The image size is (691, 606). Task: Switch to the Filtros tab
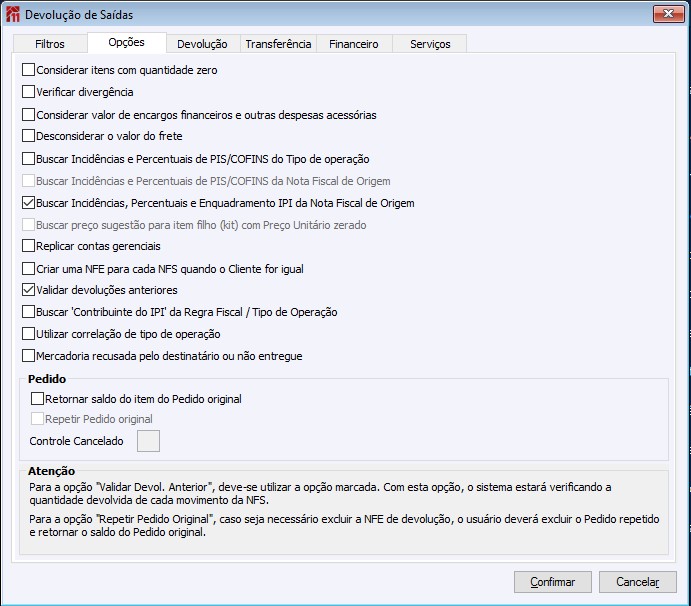click(50, 44)
